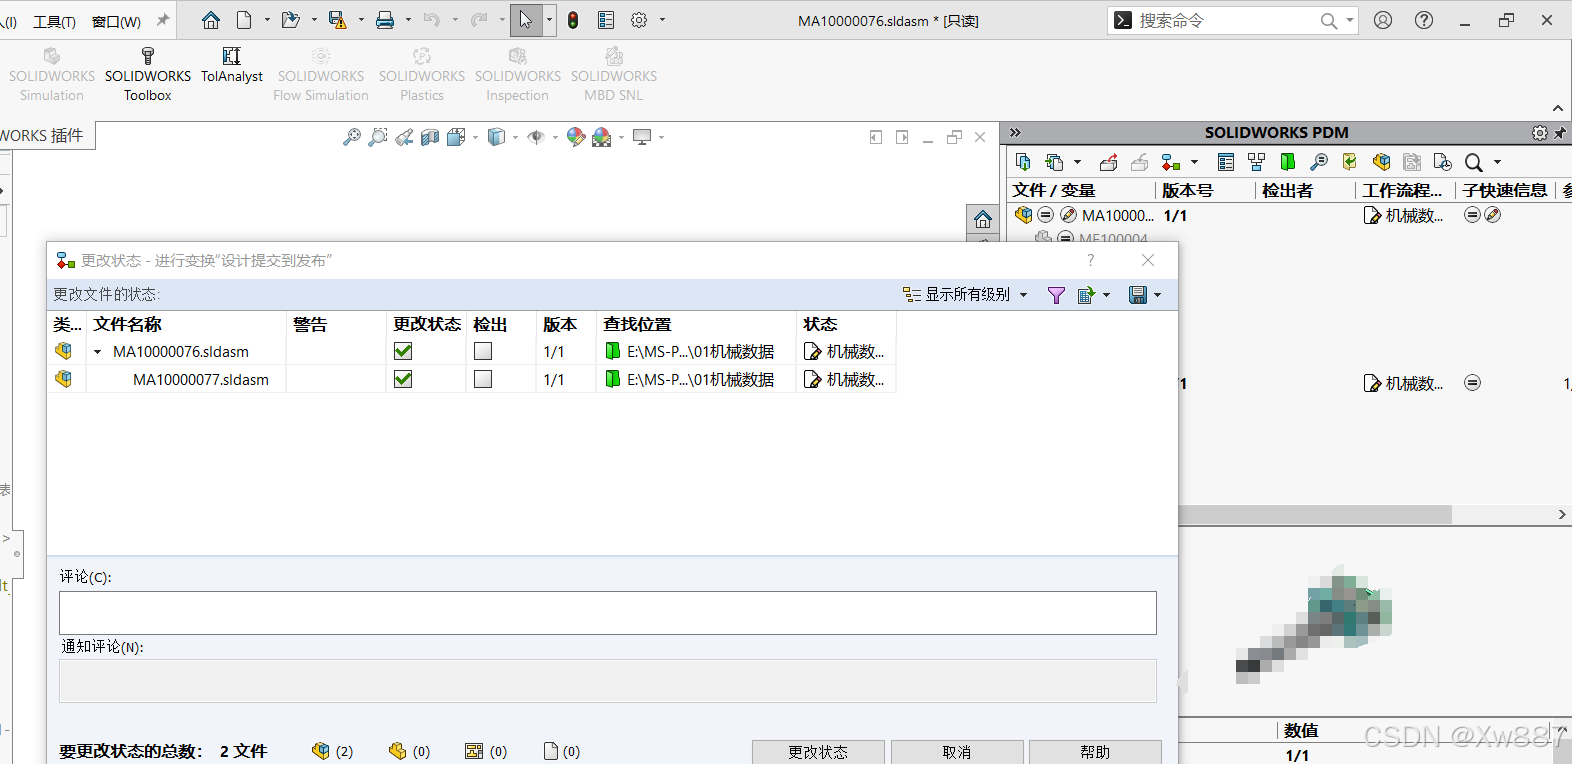Click in the 评论(C) comment field

tap(608, 613)
